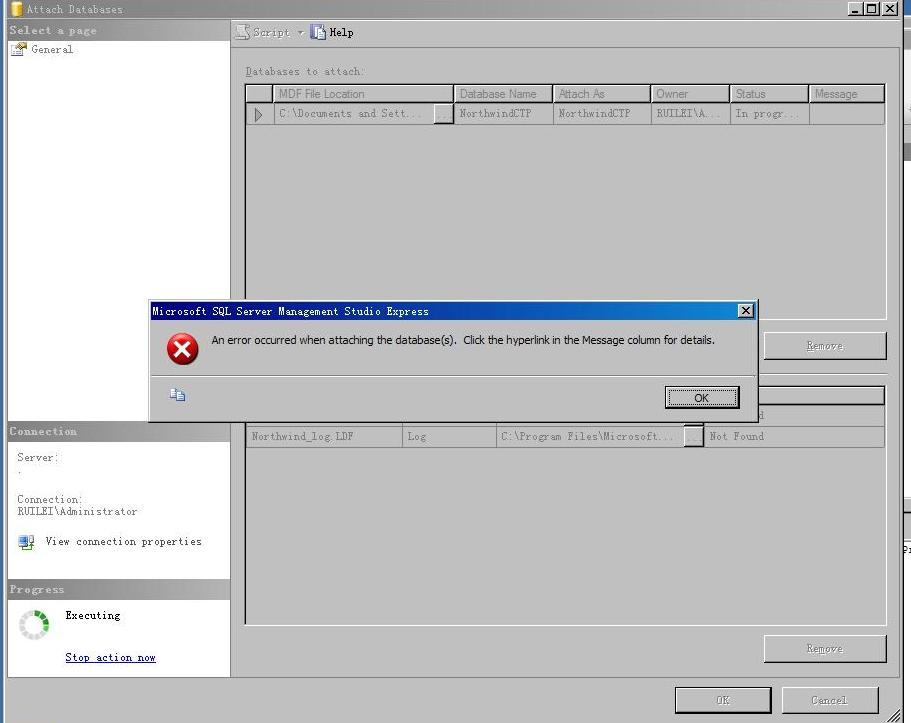Browse log file path ellipsis button
Viewport: 911px width, 723px height.
pos(693,436)
